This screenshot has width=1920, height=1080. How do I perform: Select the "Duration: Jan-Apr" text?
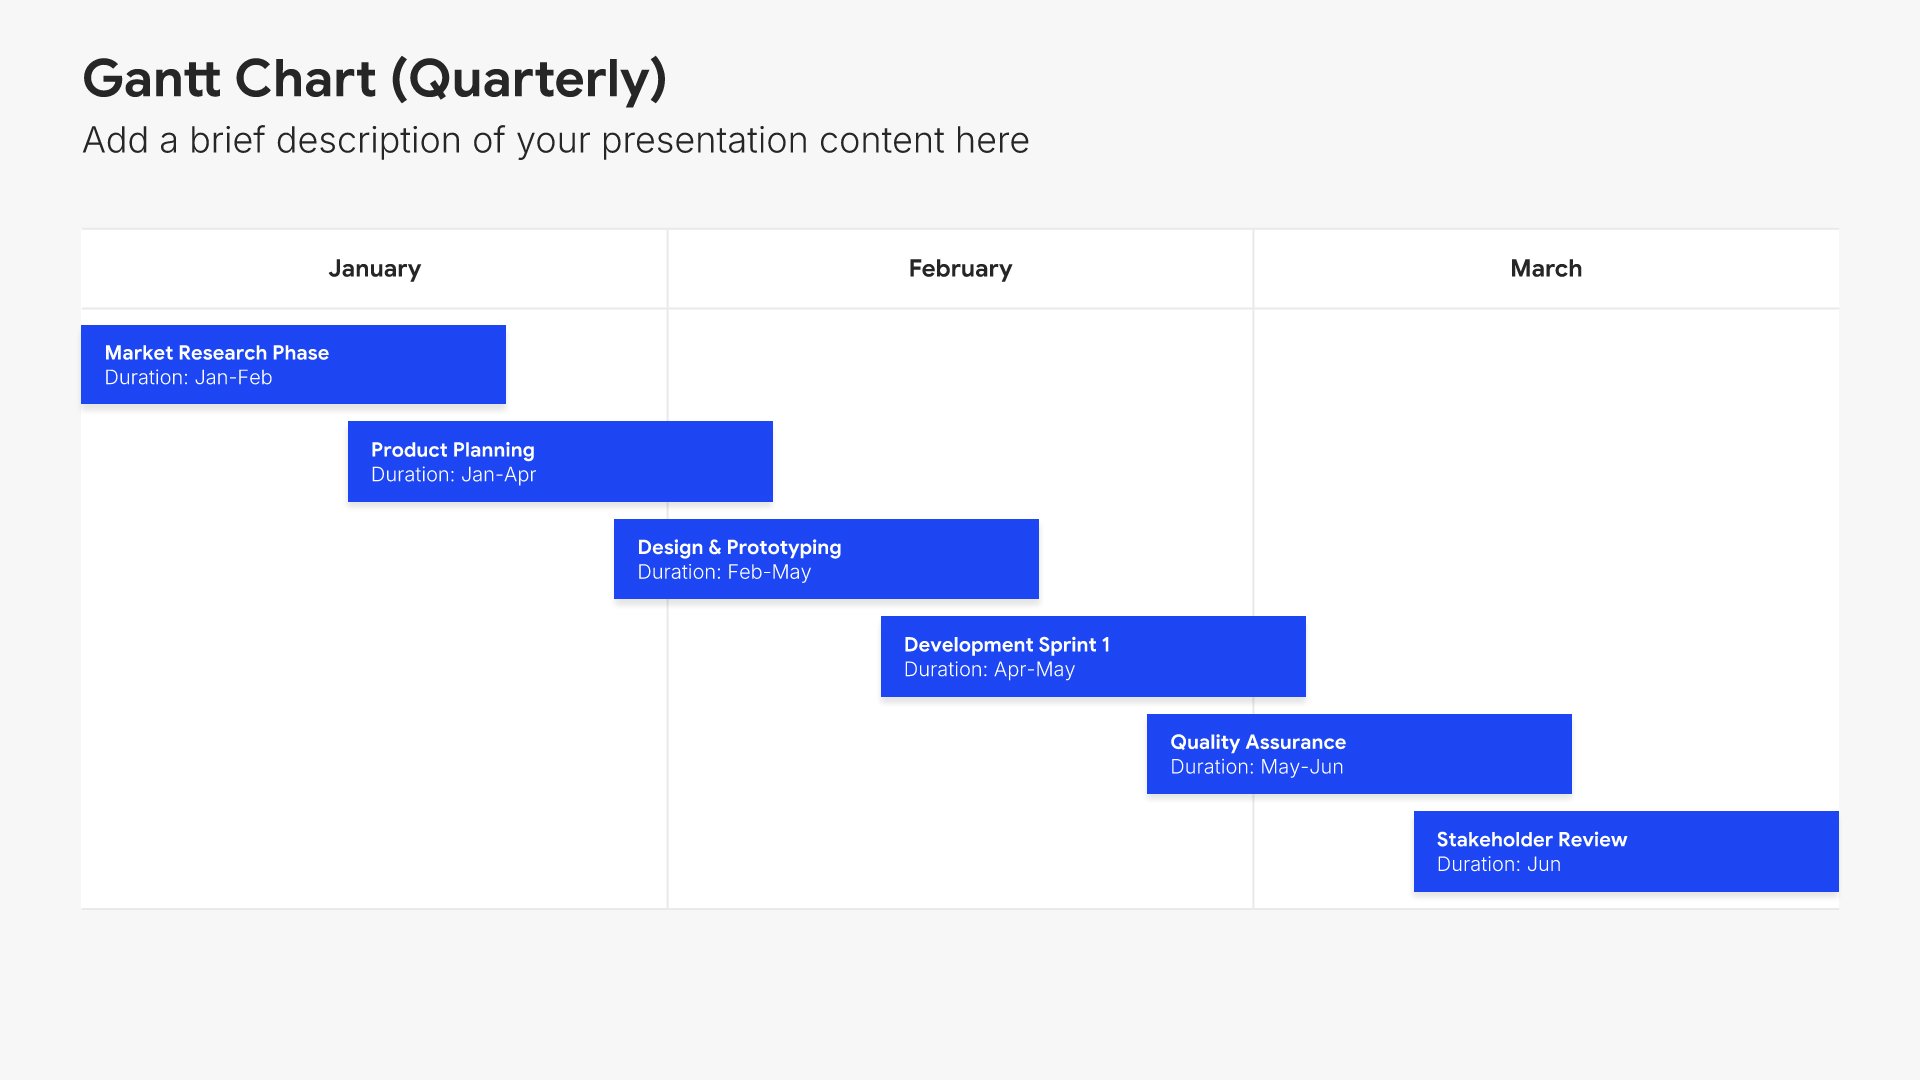click(453, 475)
